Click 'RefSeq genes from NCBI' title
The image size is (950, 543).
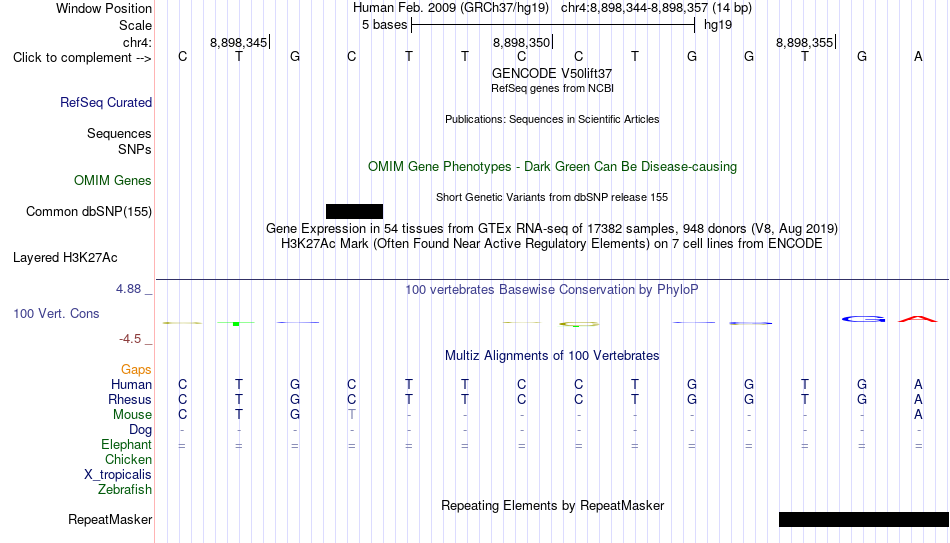(x=552, y=88)
